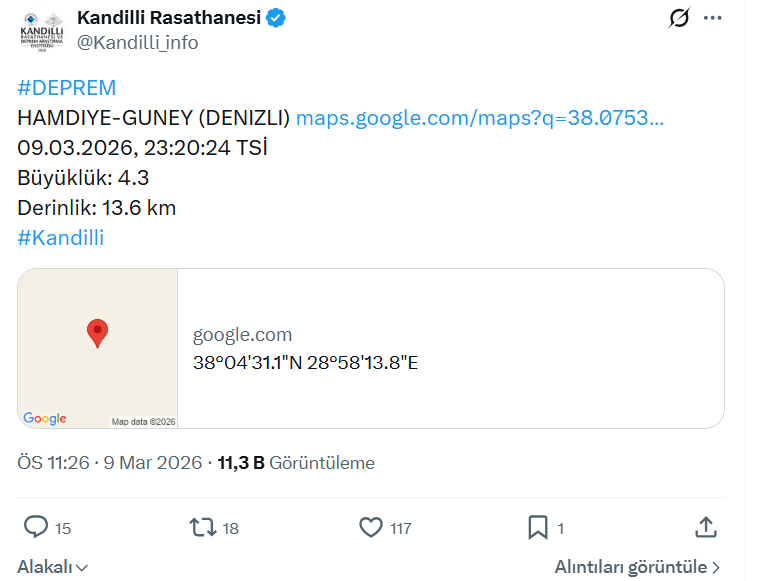Click the Kandilli Rasathanesi display name
Image resolution: width=777 pixels, height=581 pixels.
[169, 17]
